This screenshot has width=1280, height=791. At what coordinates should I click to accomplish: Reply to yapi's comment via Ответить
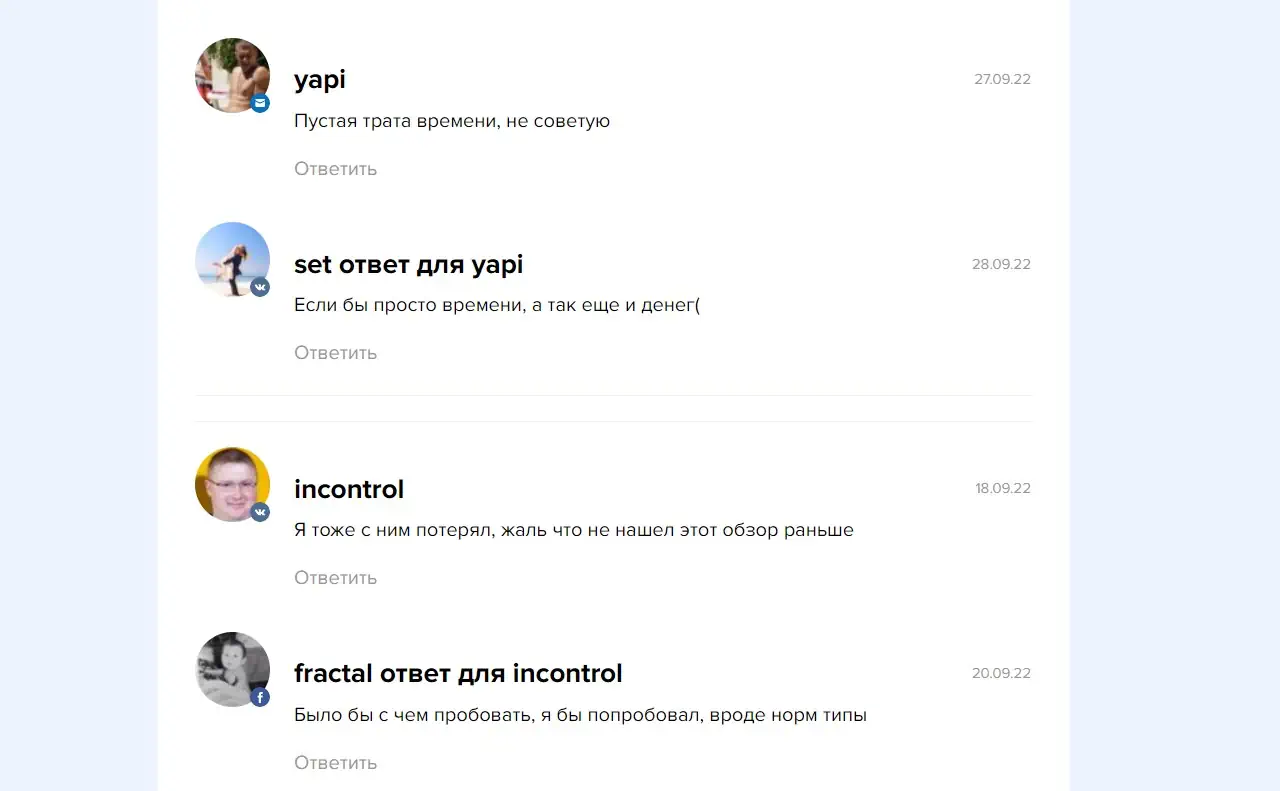click(335, 169)
